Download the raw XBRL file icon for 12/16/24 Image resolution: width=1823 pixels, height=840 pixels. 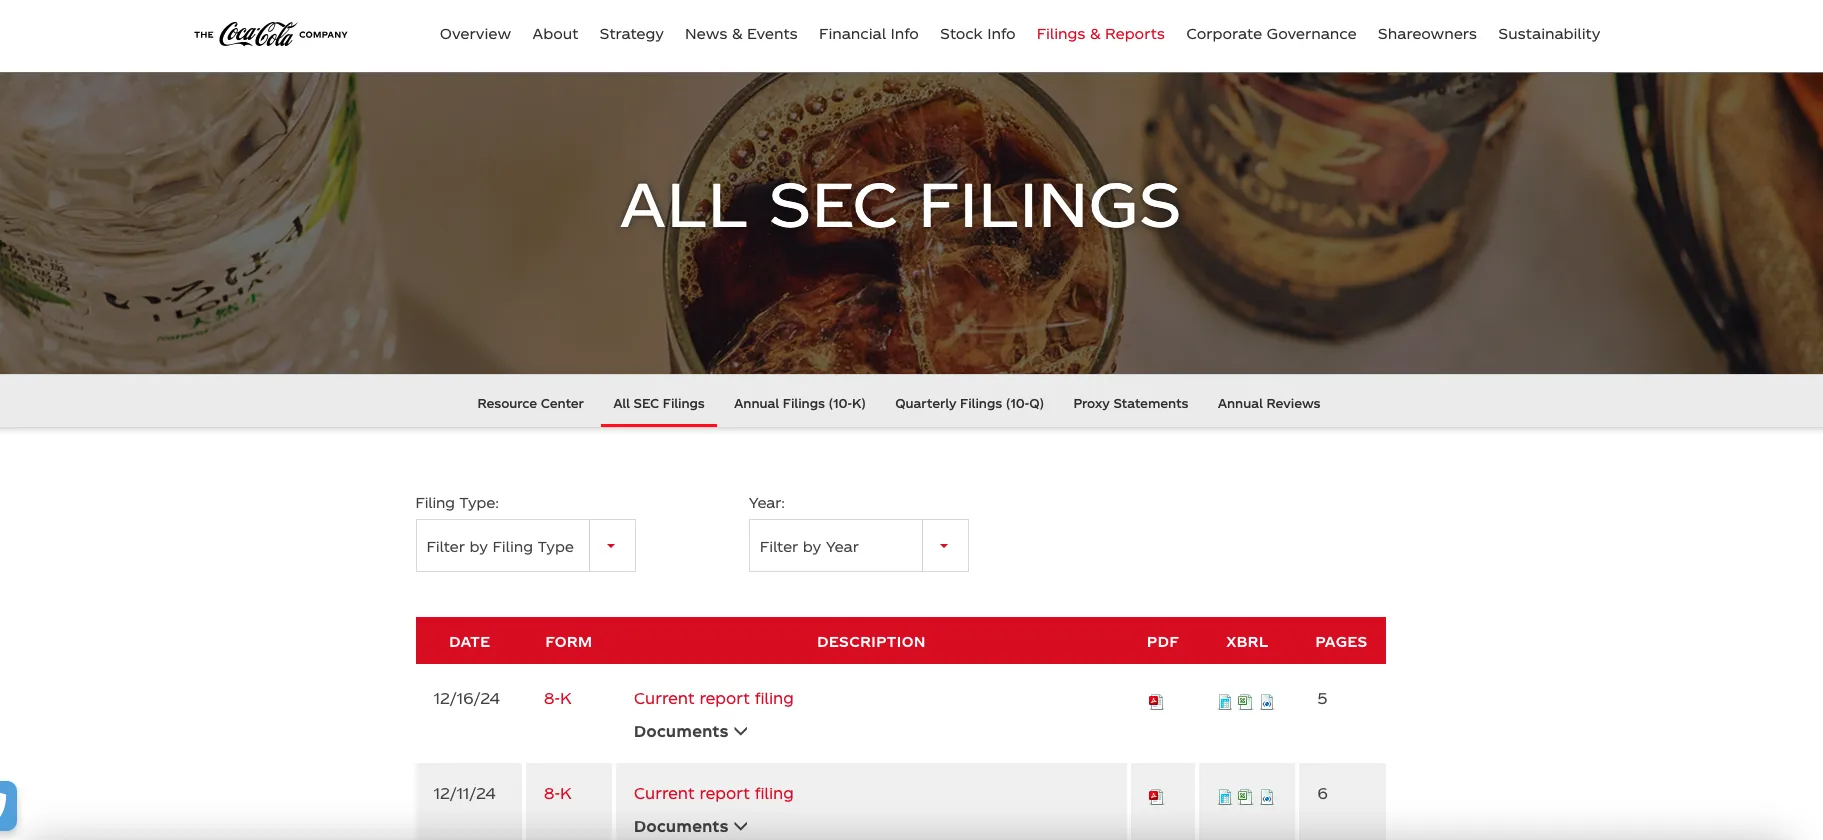pos(1267,702)
